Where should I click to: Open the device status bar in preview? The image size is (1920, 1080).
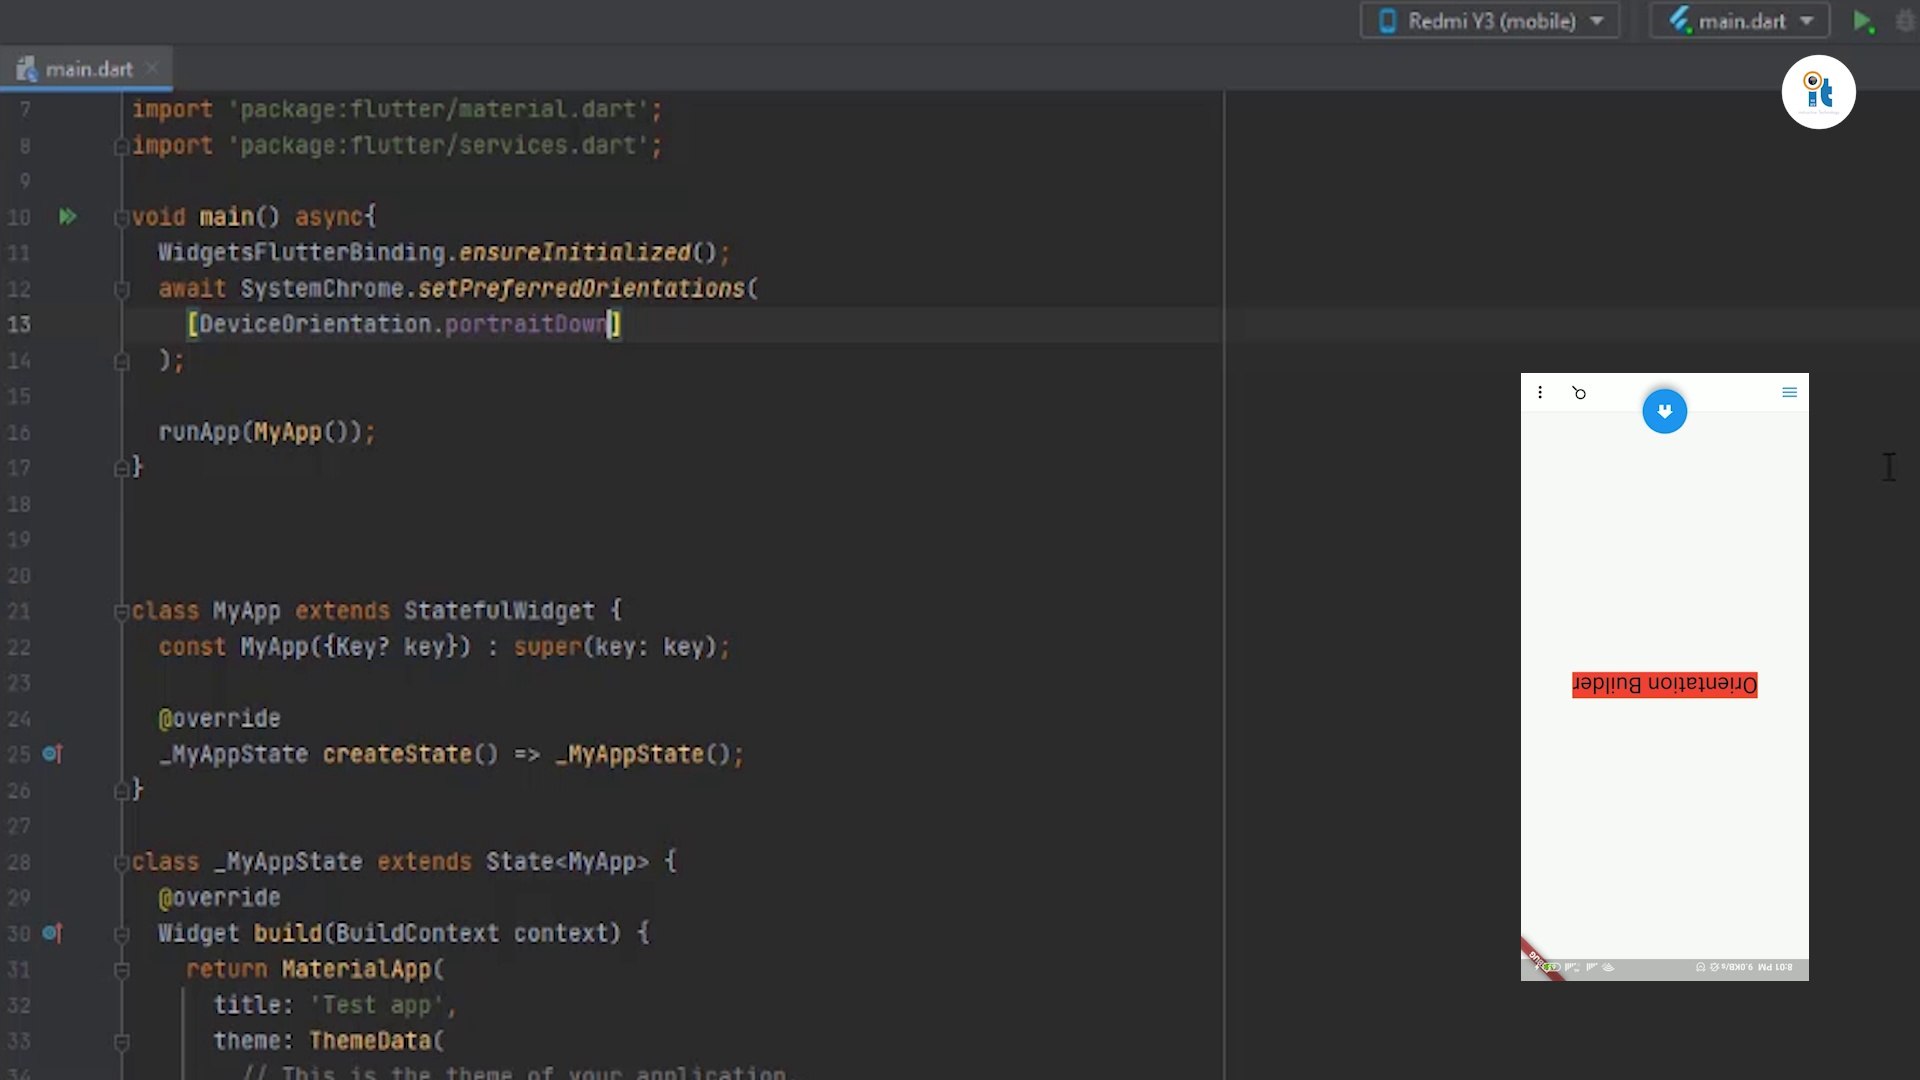1664,967
